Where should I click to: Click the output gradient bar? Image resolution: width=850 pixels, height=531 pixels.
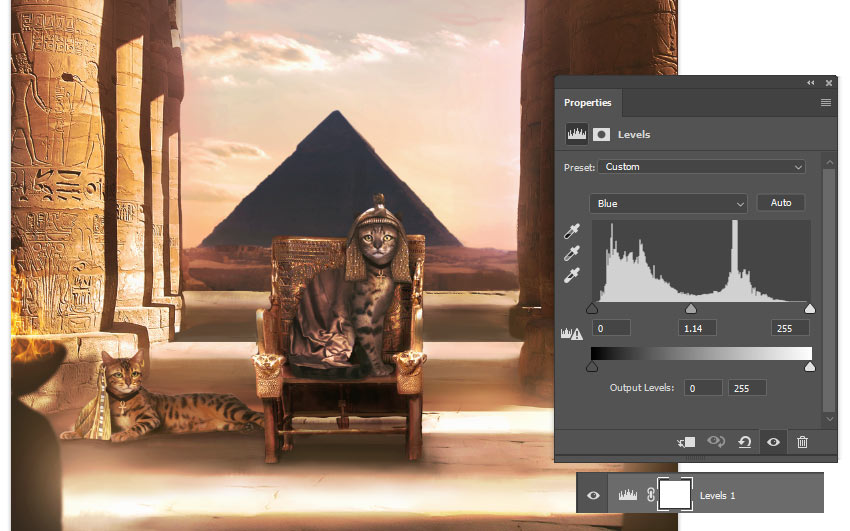point(701,353)
